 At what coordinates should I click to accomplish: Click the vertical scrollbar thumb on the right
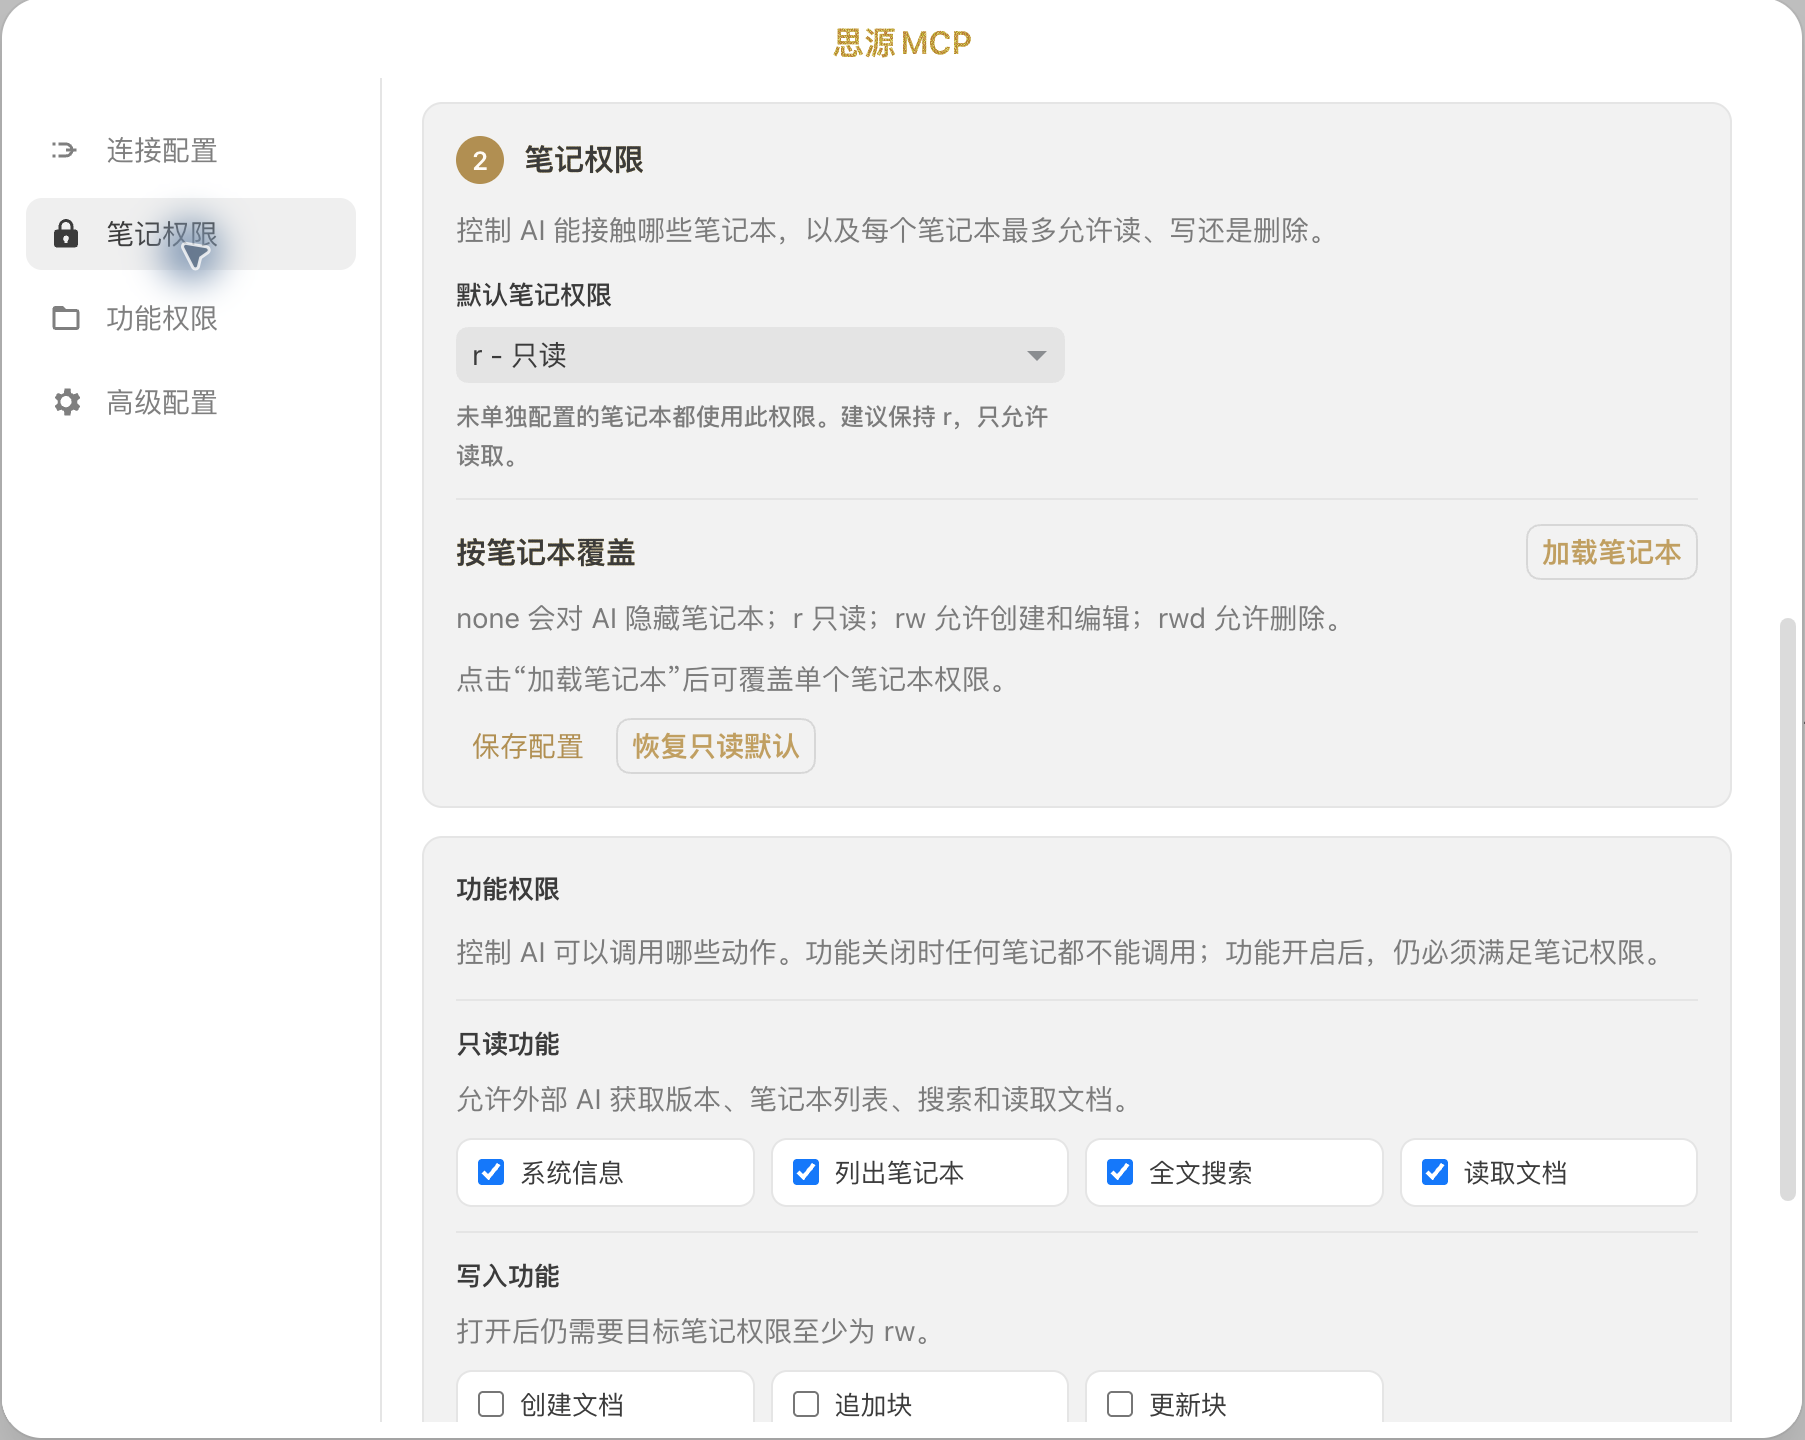1788,909
